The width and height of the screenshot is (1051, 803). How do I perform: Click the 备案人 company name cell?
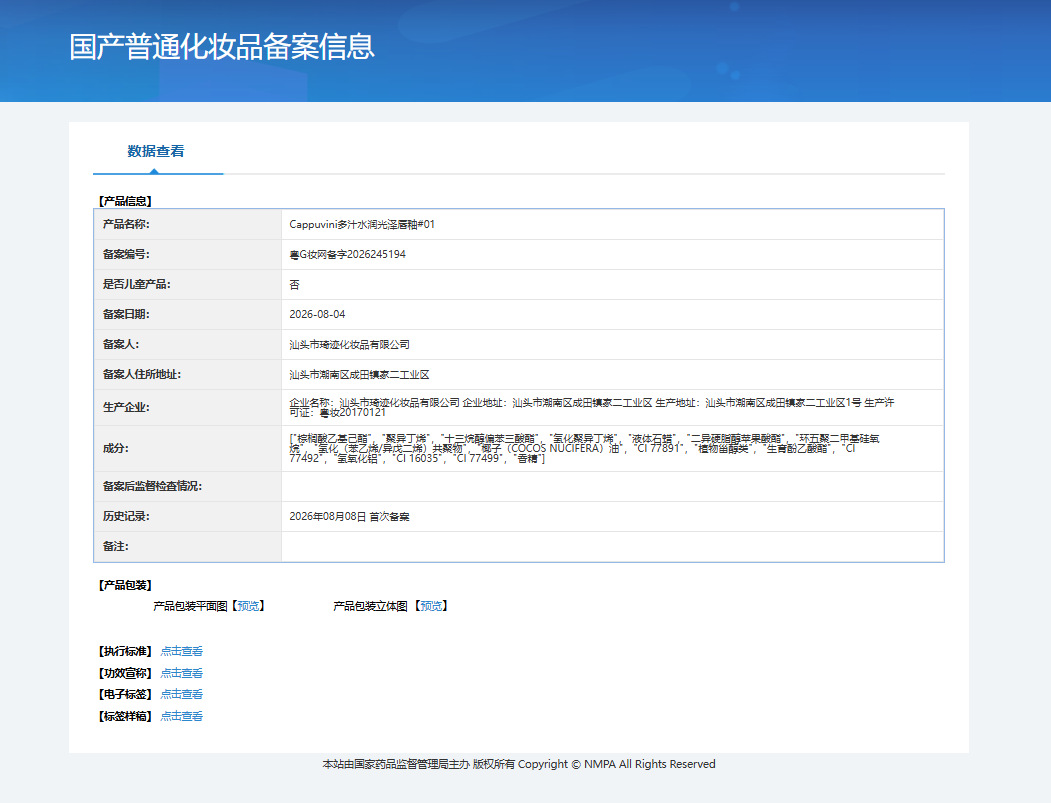point(612,345)
